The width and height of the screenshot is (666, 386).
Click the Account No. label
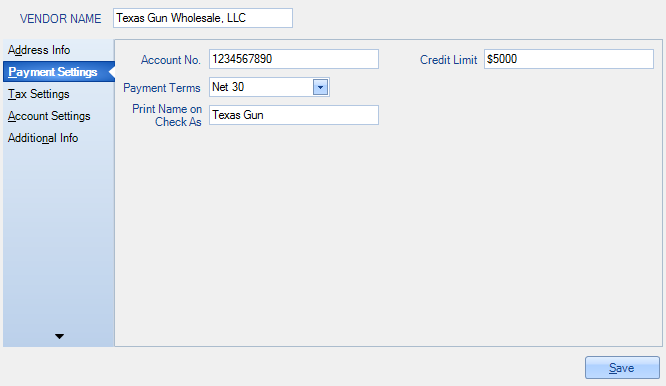tap(171, 60)
